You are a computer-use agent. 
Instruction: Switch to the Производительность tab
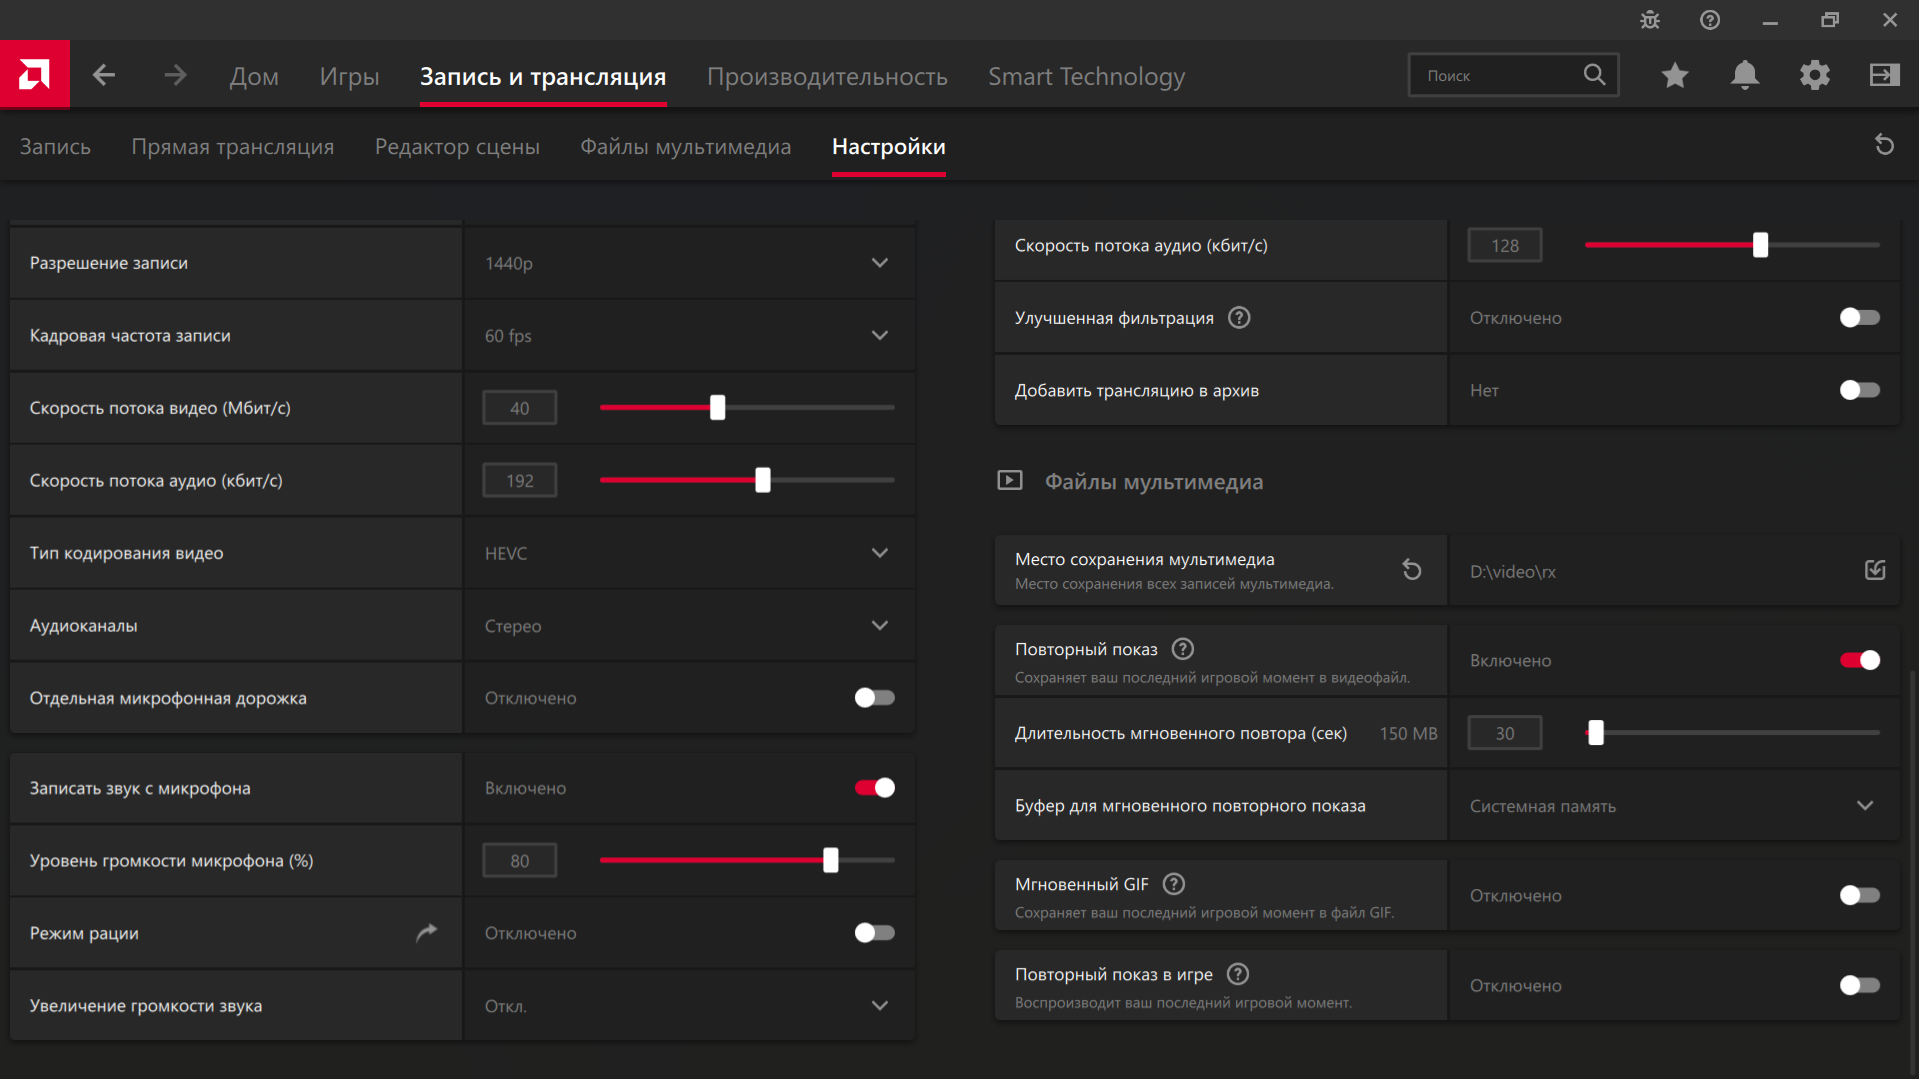click(x=827, y=77)
